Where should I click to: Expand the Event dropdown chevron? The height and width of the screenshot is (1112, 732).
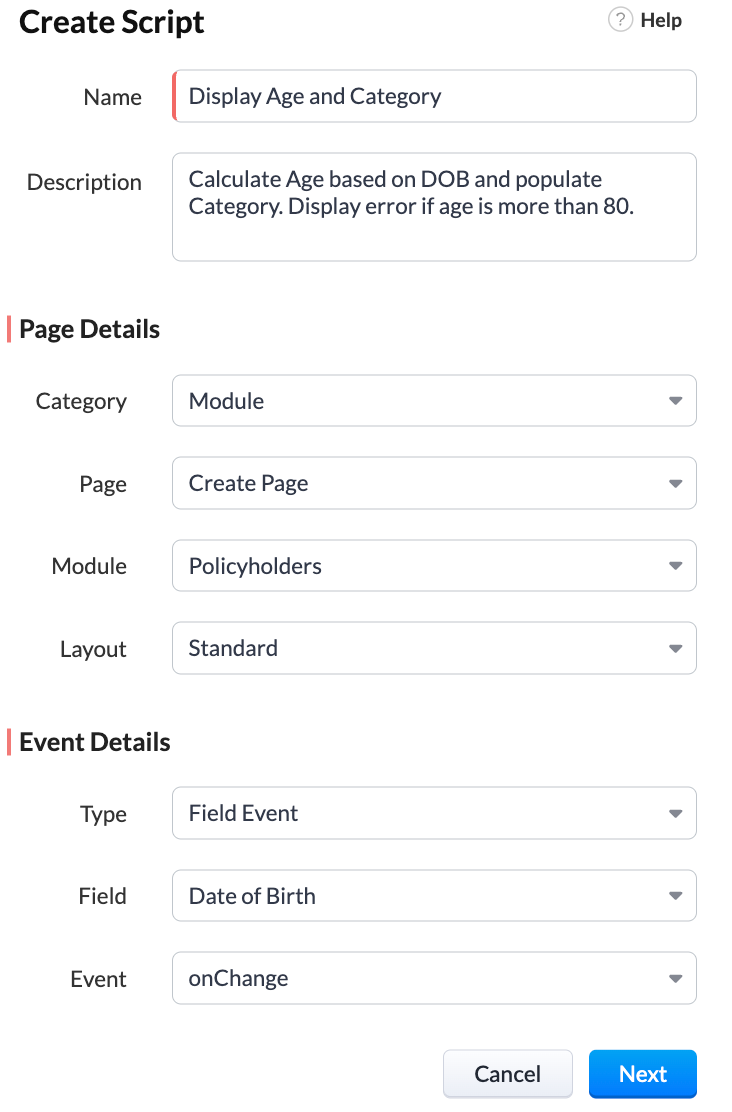click(674, 978)
